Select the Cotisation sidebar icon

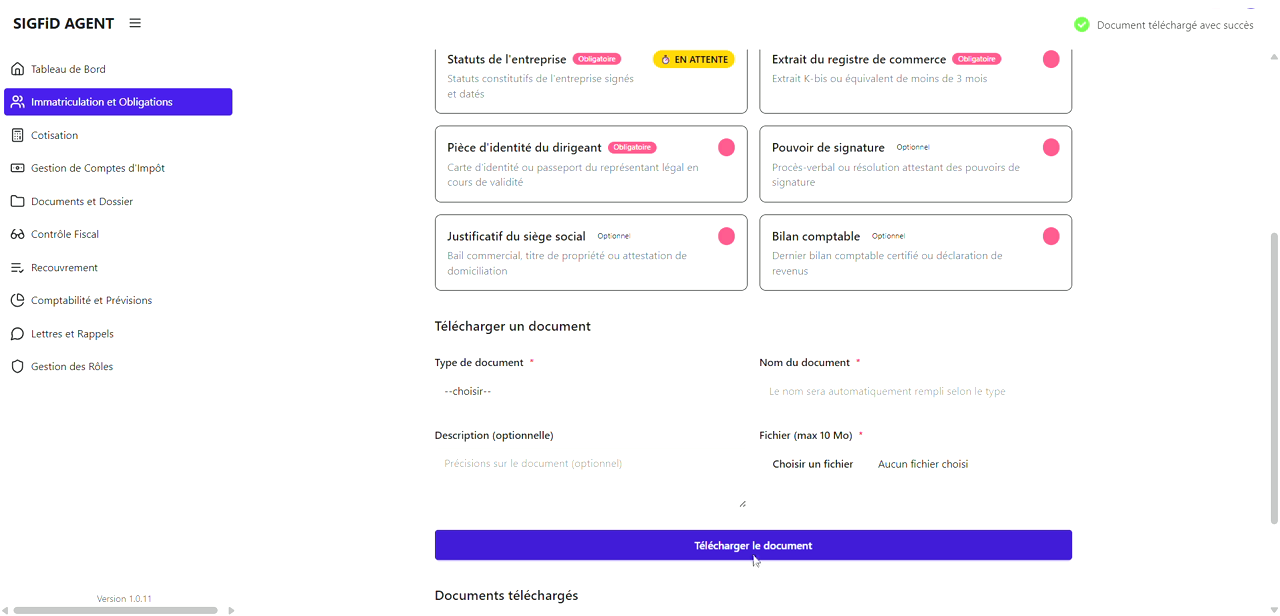[x=17, y=135]
